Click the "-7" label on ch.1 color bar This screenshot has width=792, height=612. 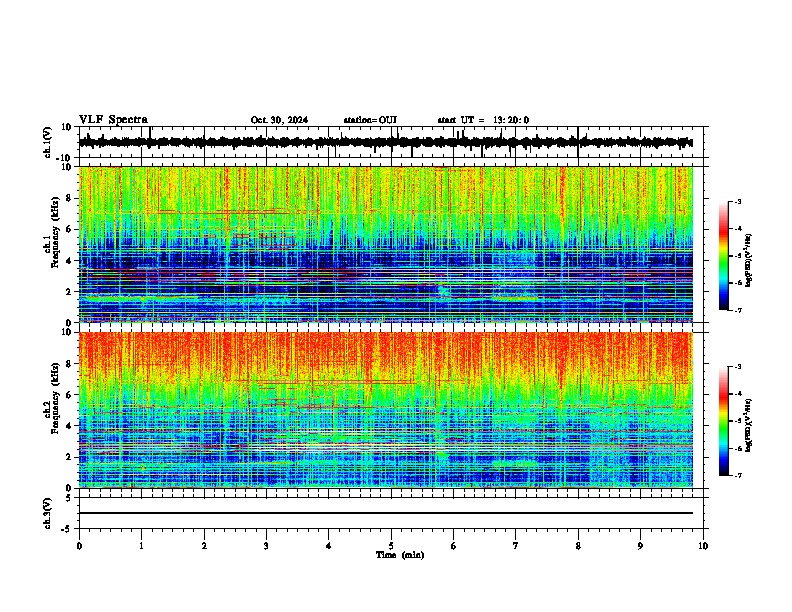pos(737,310)
